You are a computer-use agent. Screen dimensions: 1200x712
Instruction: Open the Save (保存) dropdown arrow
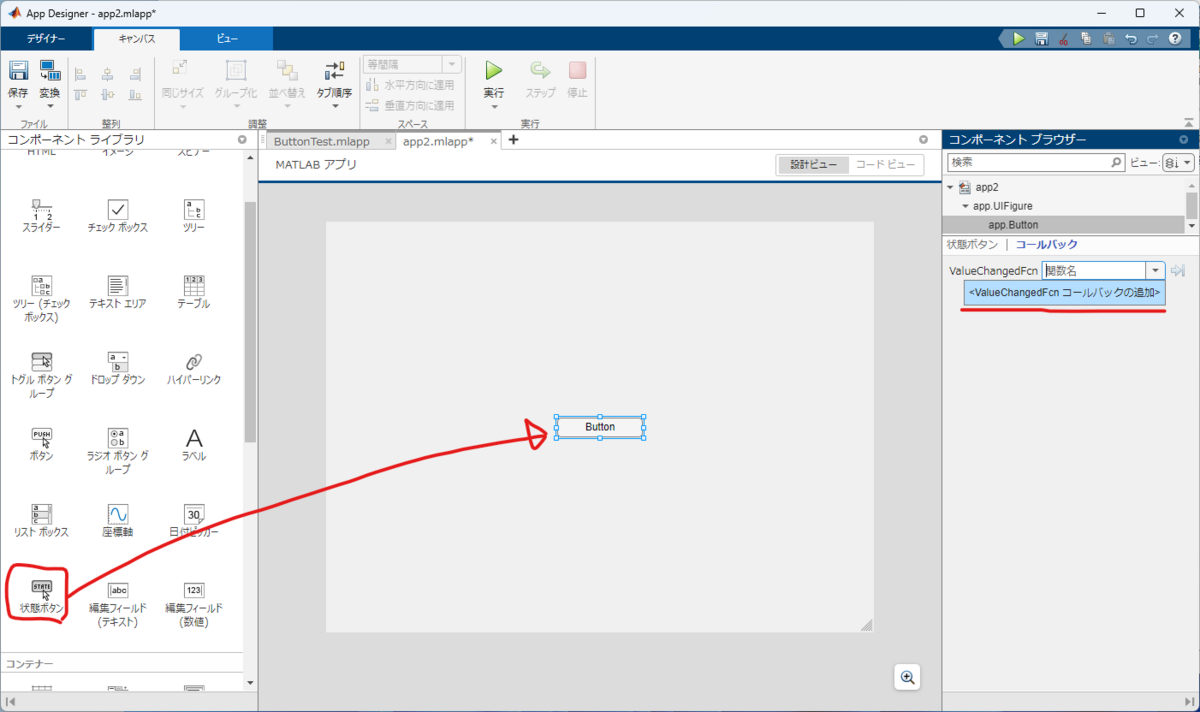click(x=18, y=106)
